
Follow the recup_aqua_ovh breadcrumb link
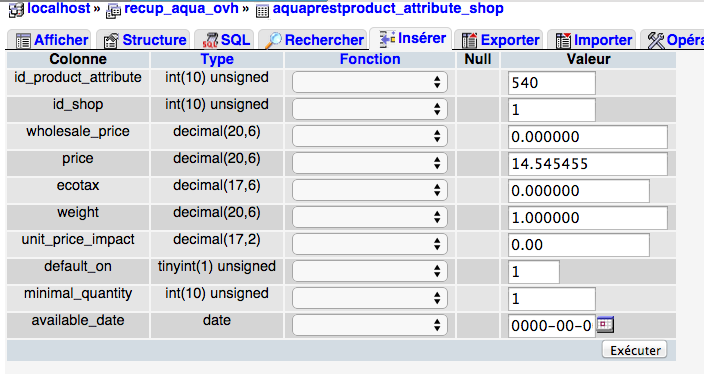tap(181, 8)
